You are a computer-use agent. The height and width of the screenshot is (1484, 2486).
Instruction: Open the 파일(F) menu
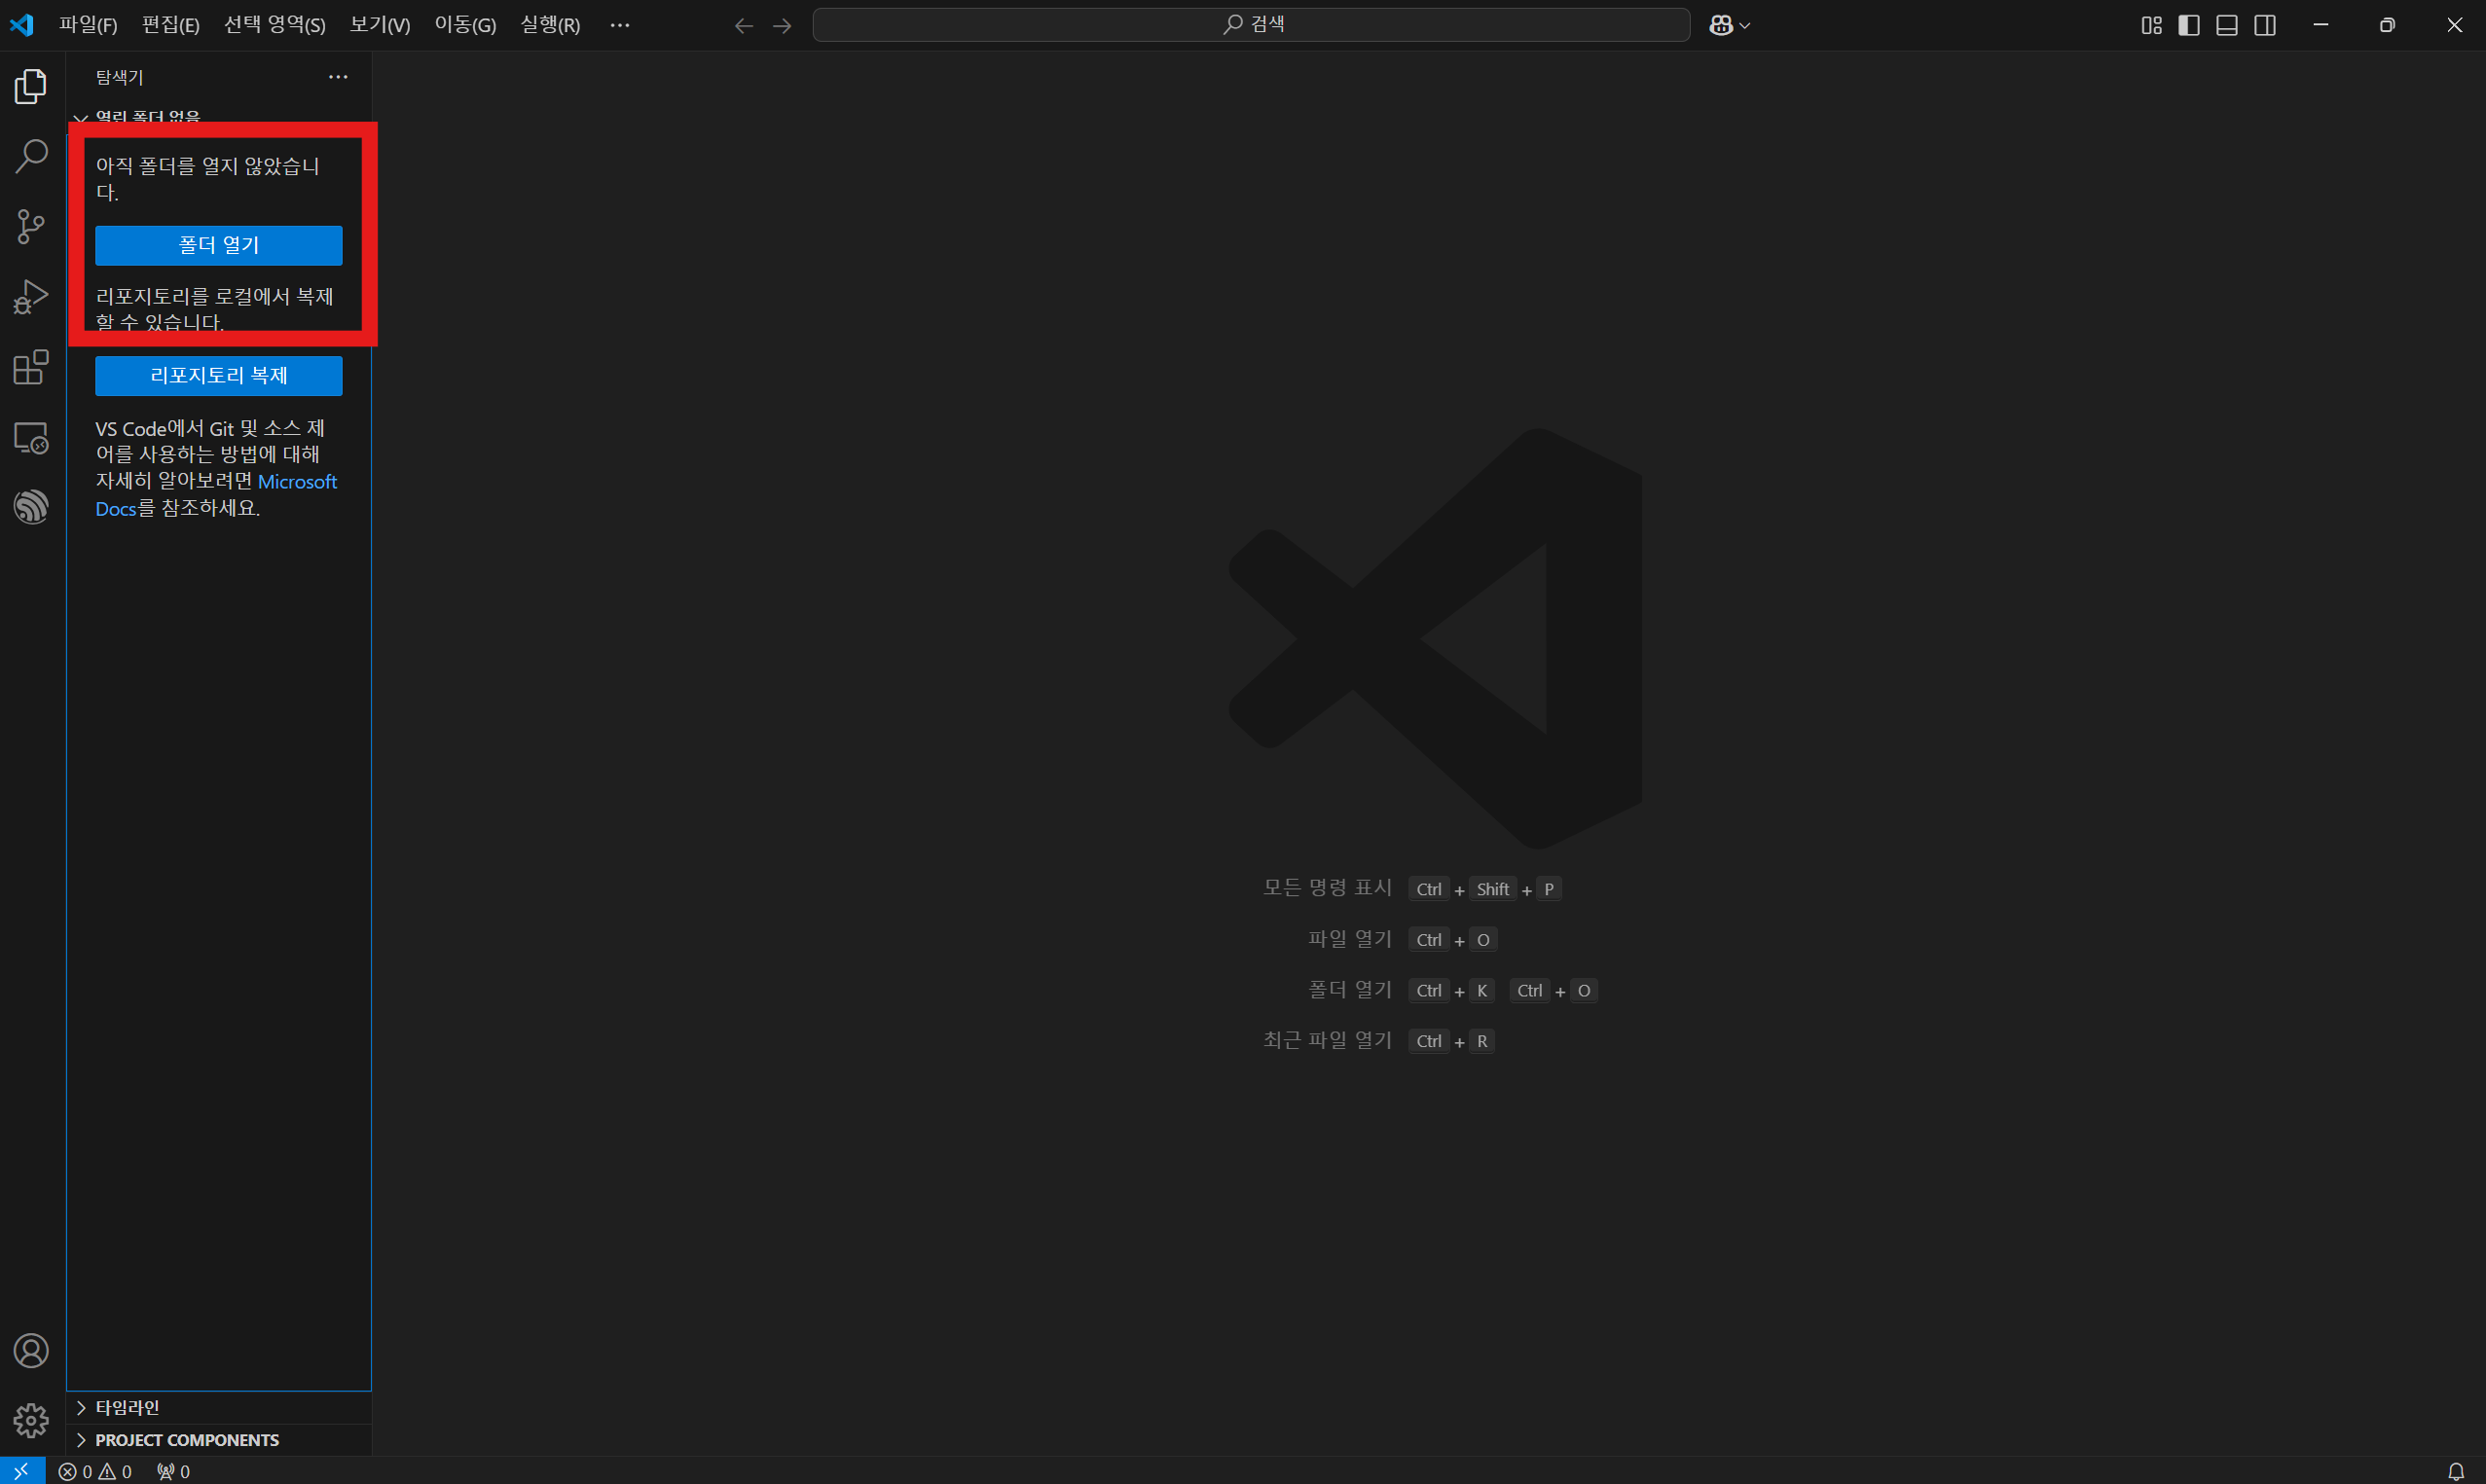pyautogui.click(x=88, y=25)
